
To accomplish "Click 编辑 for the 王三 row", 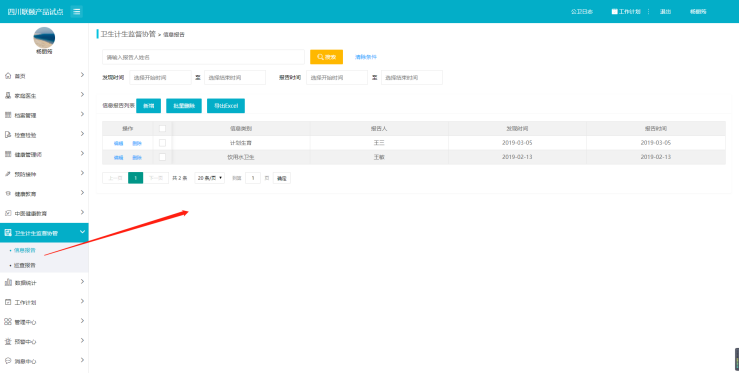I will (118, 143).
